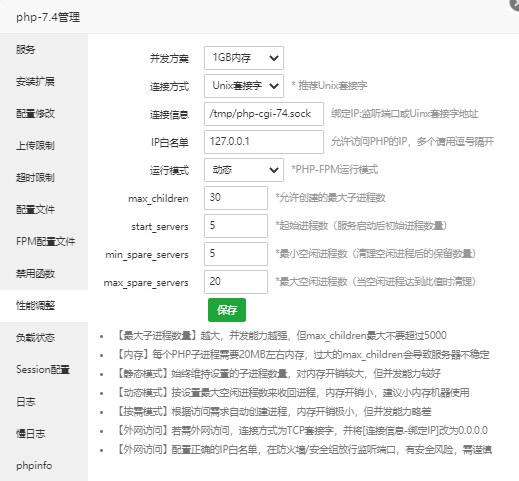Expand the 连接方式 Unix套接字 dropdown
Viewport: 519px width, 481px height.
pos(244,86)
